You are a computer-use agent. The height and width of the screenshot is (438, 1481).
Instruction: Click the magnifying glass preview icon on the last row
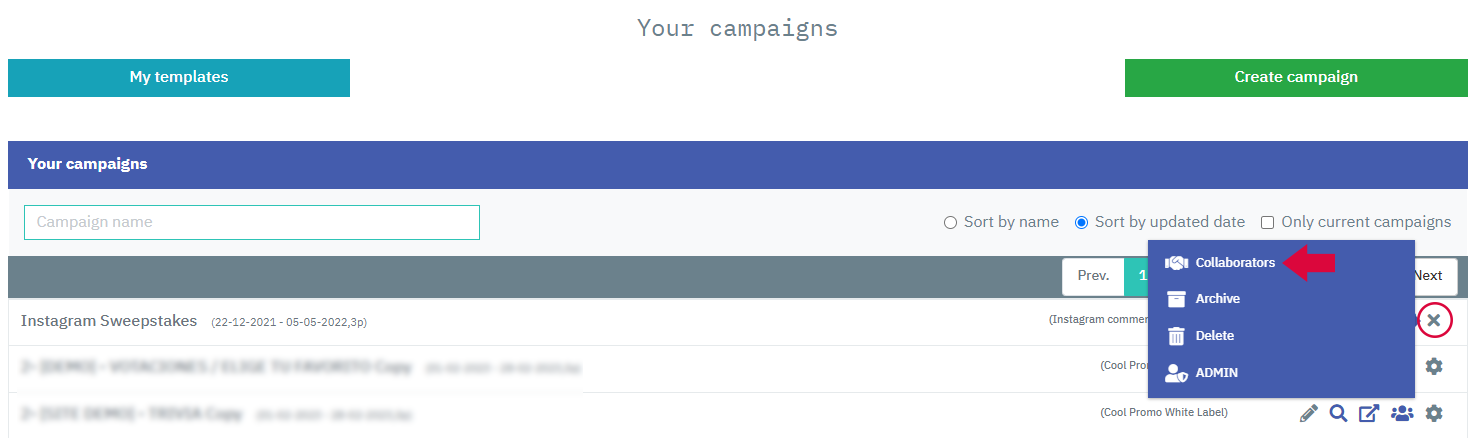tap(1338, 412)
